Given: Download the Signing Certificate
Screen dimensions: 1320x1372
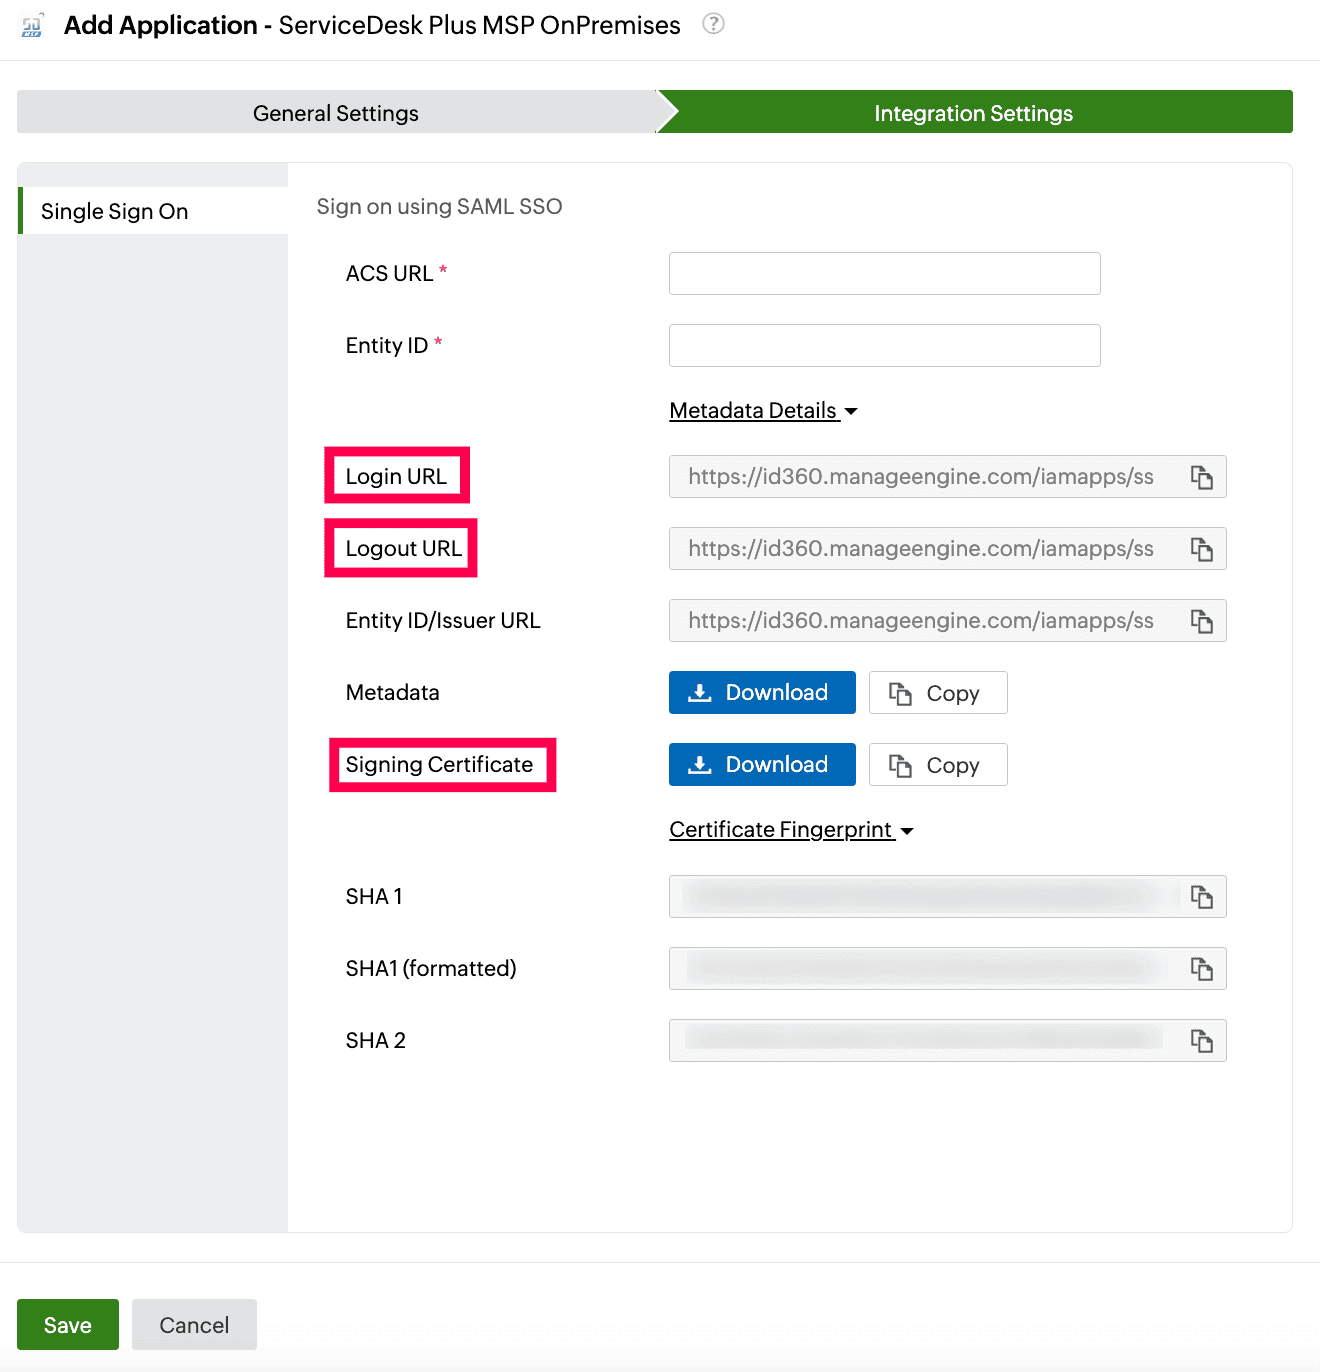Looking at the screenshot, I should pos(762,765).
